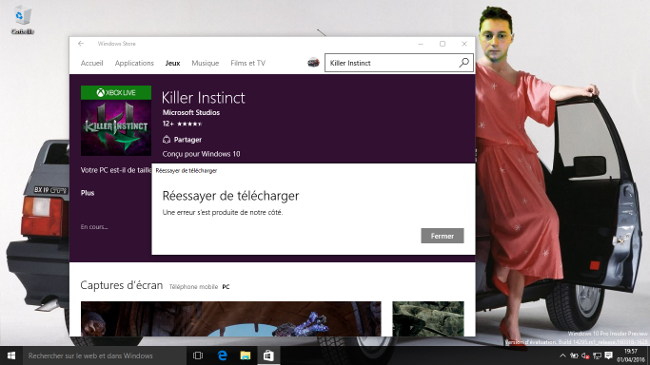Go to the Films et TV tab
Viewport: 650px width, 365px height.
[x=247, y=63]
